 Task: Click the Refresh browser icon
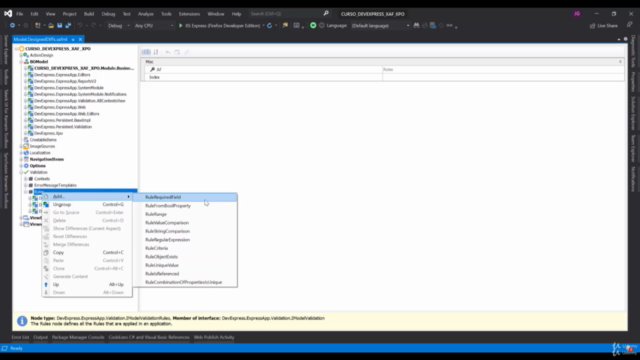tap(269, 25)
